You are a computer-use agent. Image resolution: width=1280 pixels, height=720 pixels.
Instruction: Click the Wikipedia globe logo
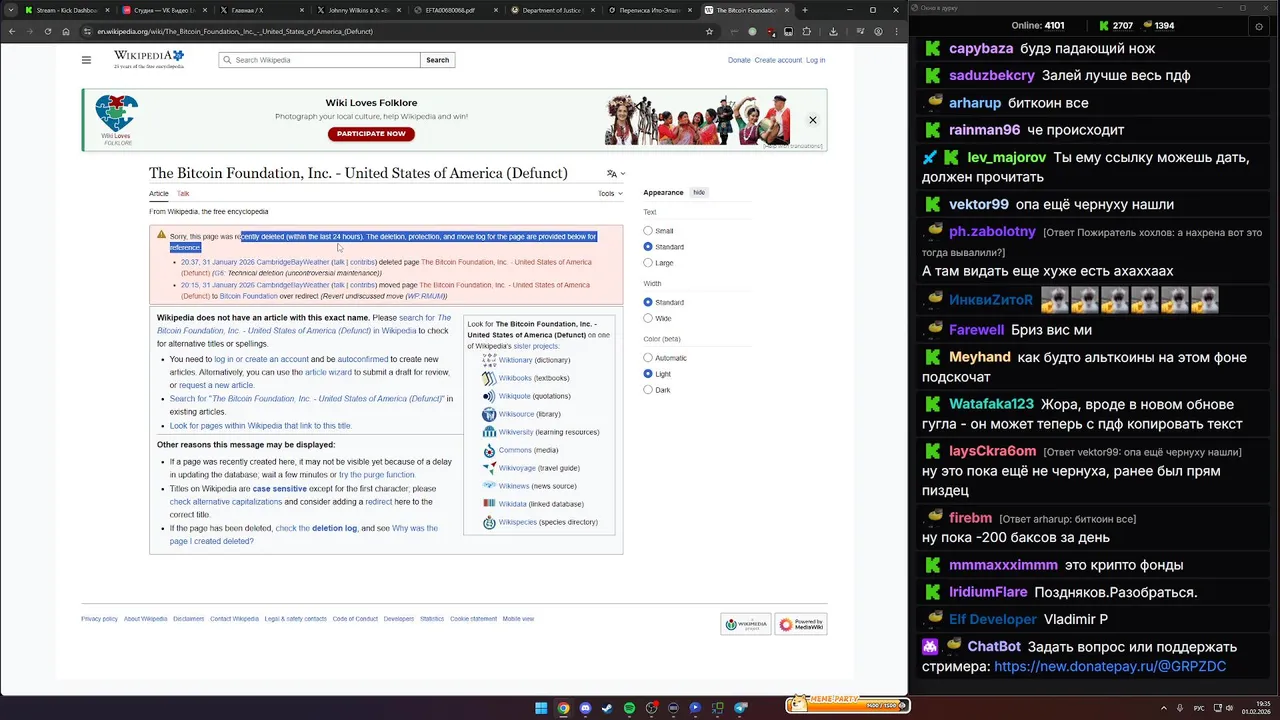pyautogui.click(x=149, y=59)
